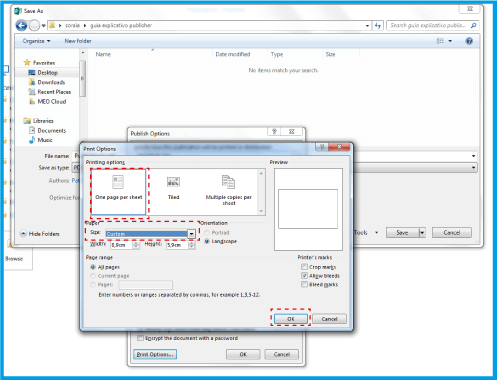Open Desktop in the Favorites list

tap(47, 72)
